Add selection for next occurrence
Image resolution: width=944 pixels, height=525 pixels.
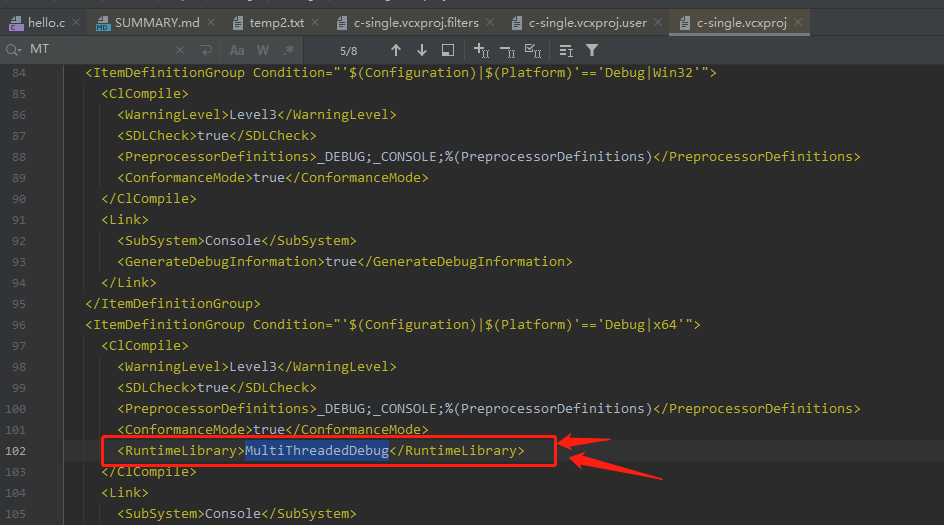point(480,50)
